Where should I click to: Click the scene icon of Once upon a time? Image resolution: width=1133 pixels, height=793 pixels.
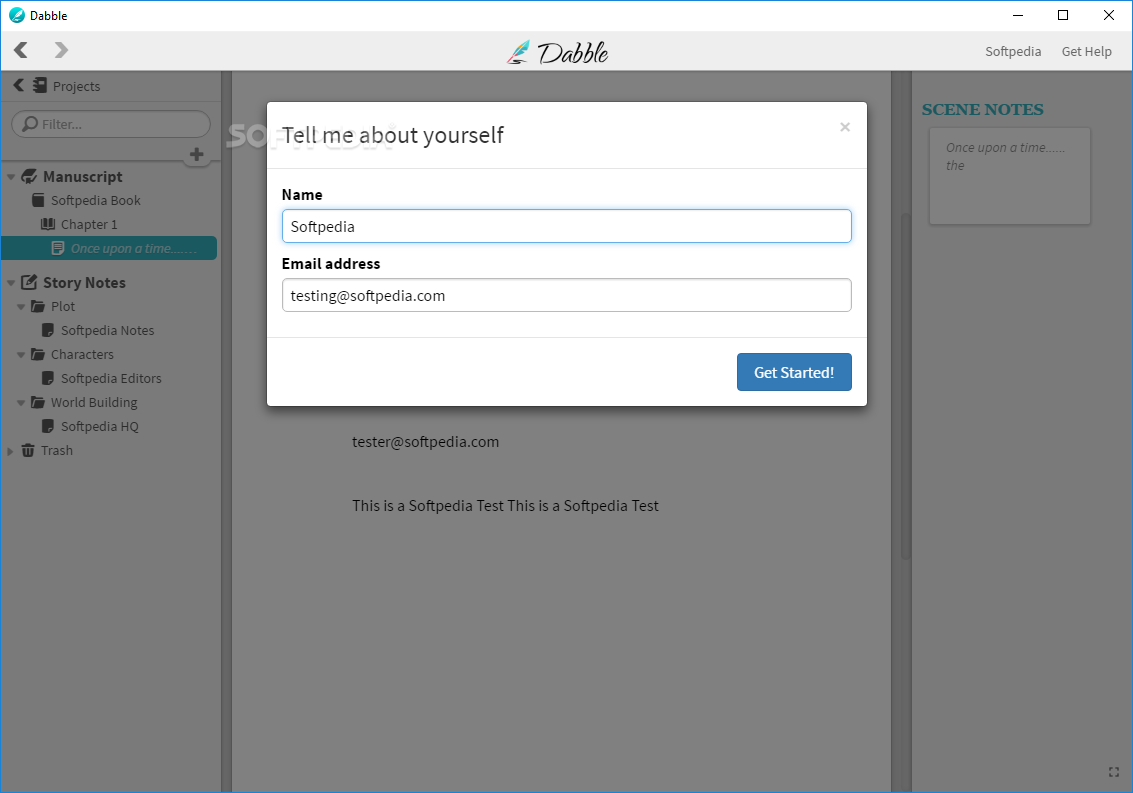point(58,248)
